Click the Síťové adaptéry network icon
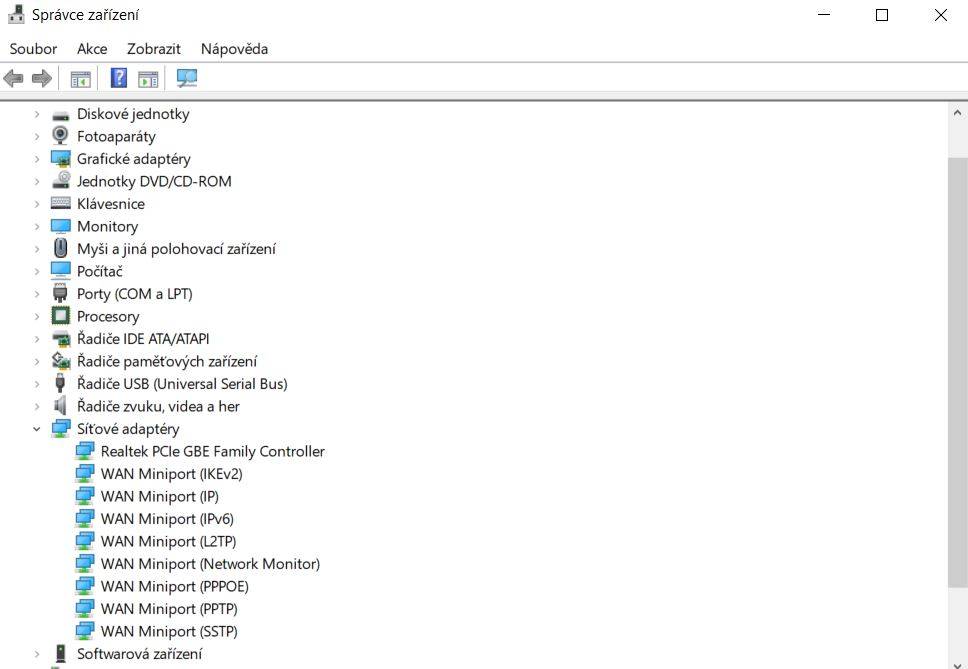The height and width of the screenshot is (669, 968). [60, 428]
